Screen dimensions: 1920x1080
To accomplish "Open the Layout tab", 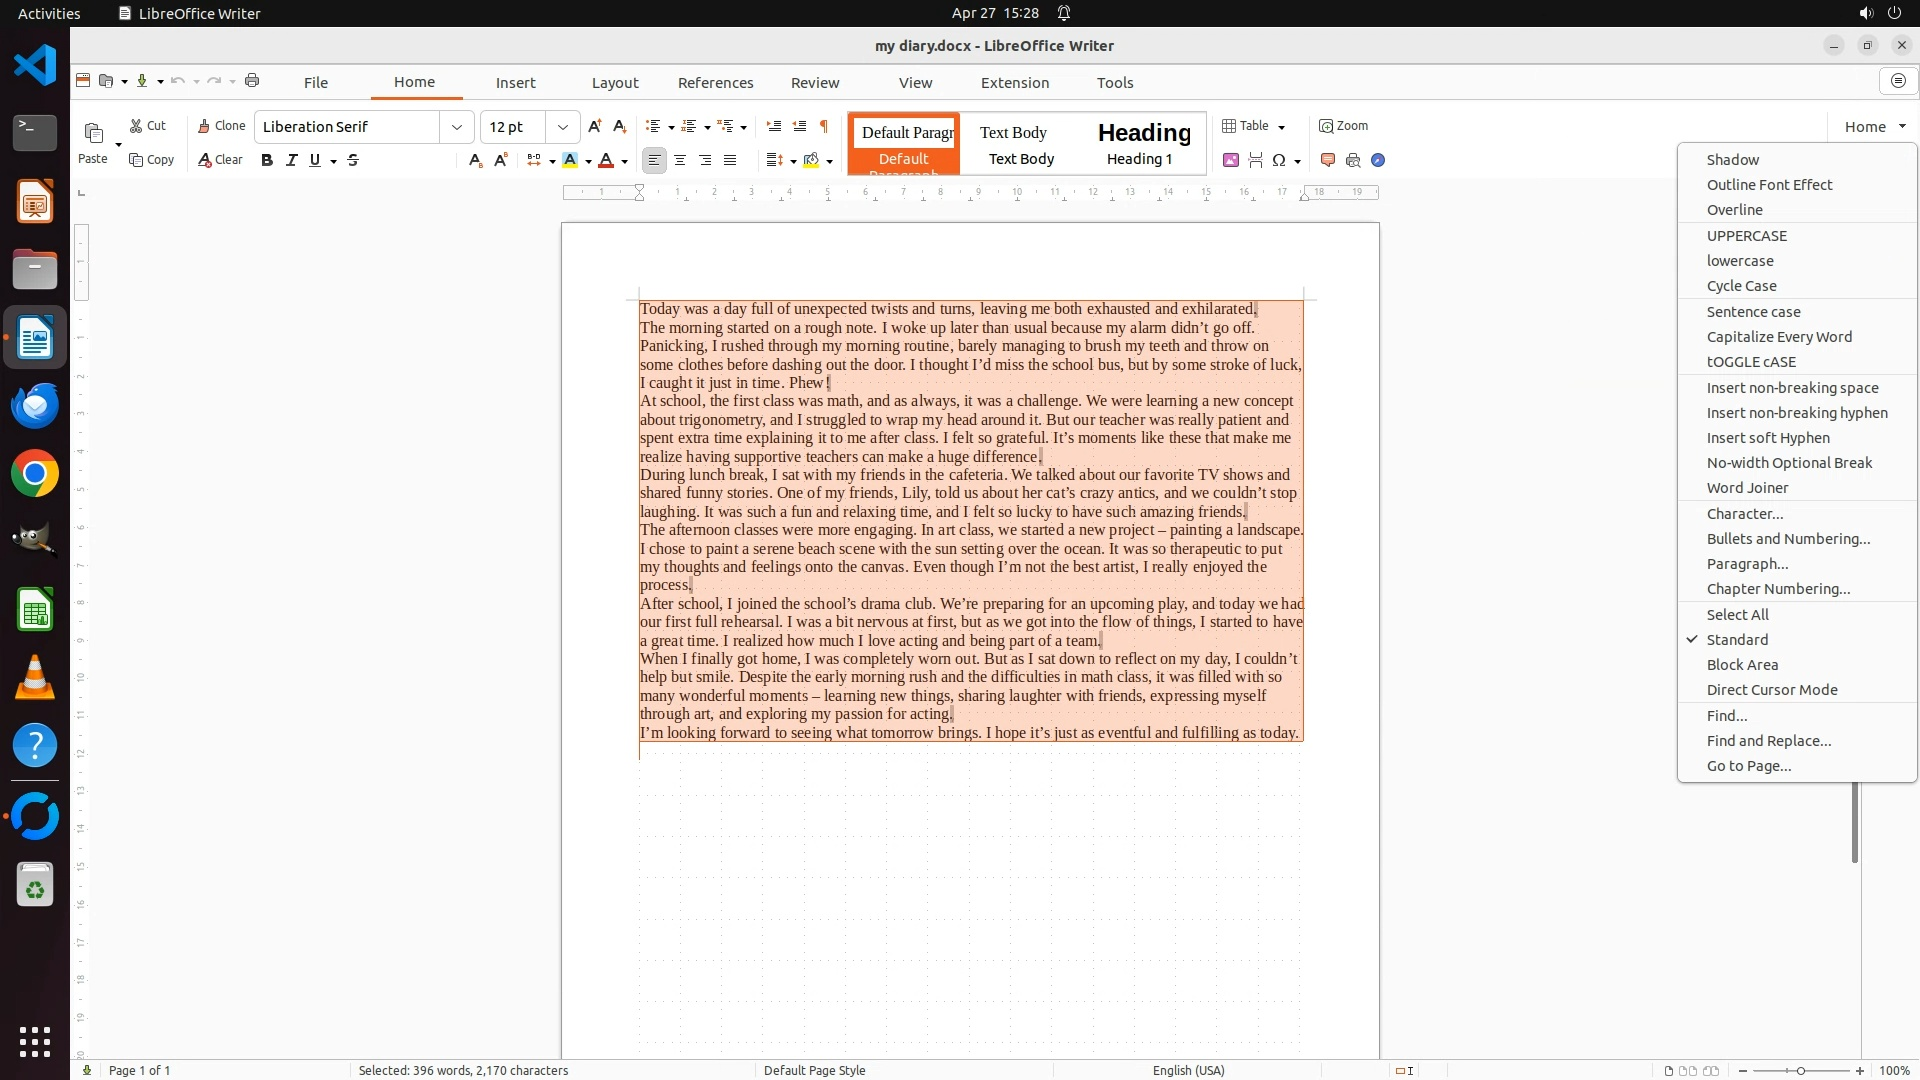I will pyautogui.click(x=614, y=83).
